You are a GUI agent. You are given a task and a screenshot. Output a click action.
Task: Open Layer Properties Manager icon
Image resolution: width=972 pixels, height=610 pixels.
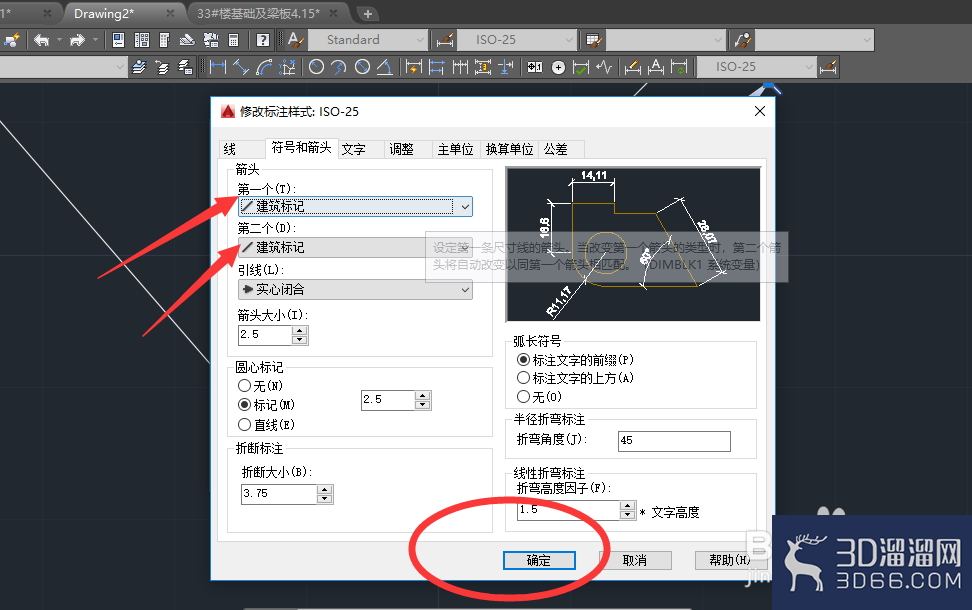pyautogui.click(x=139, y=67)
